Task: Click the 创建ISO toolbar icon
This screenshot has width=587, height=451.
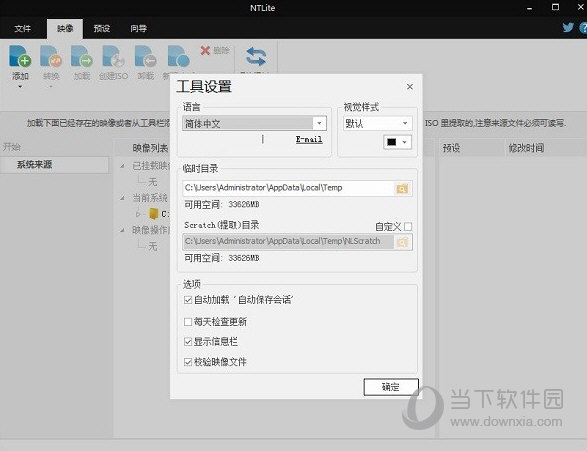Action: (x=113, y=56)
